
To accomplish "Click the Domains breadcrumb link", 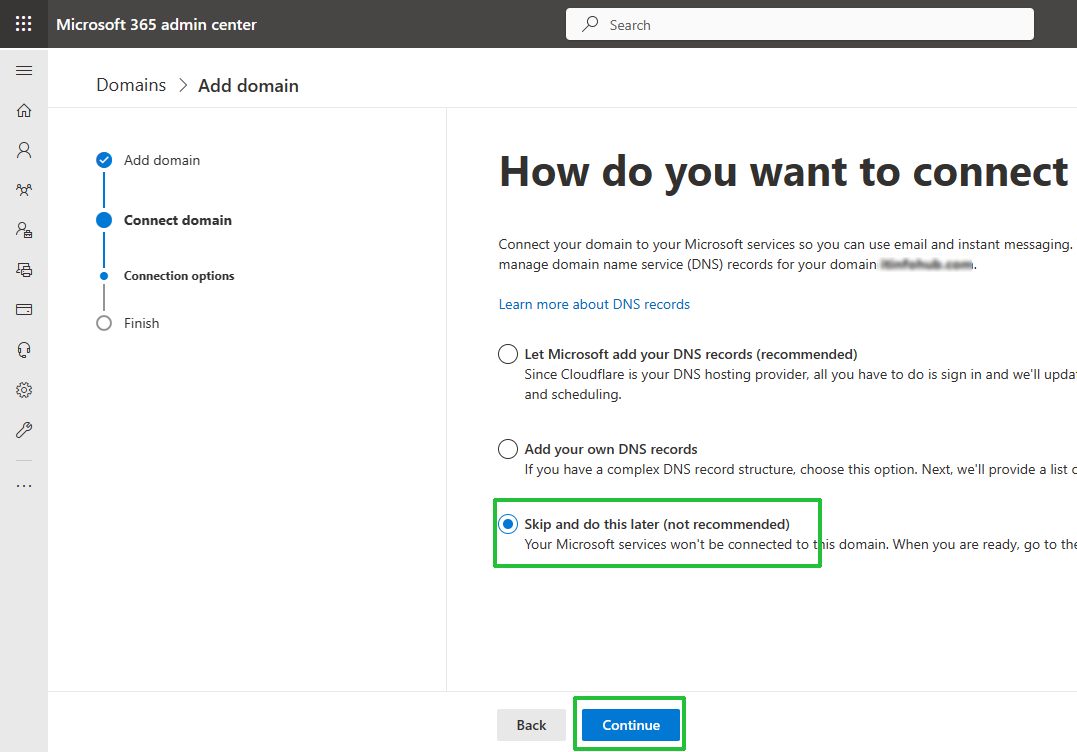I will [131, 85].
